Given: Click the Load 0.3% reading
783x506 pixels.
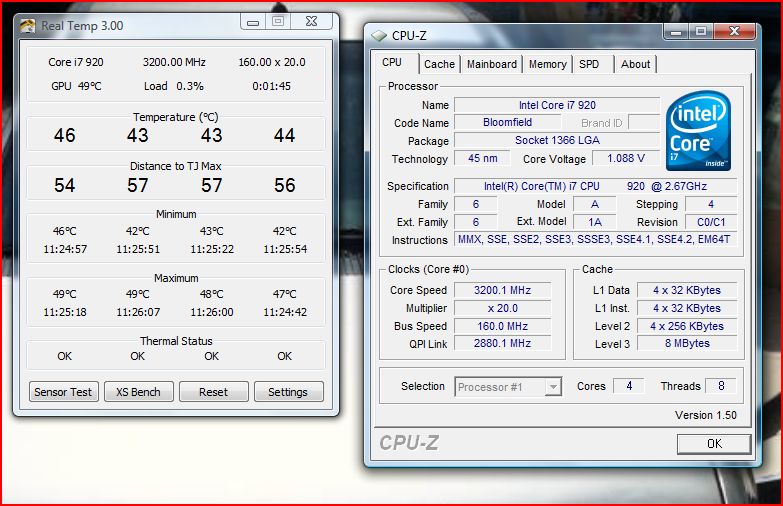Looking at the screenshot, I should (174, 86).
